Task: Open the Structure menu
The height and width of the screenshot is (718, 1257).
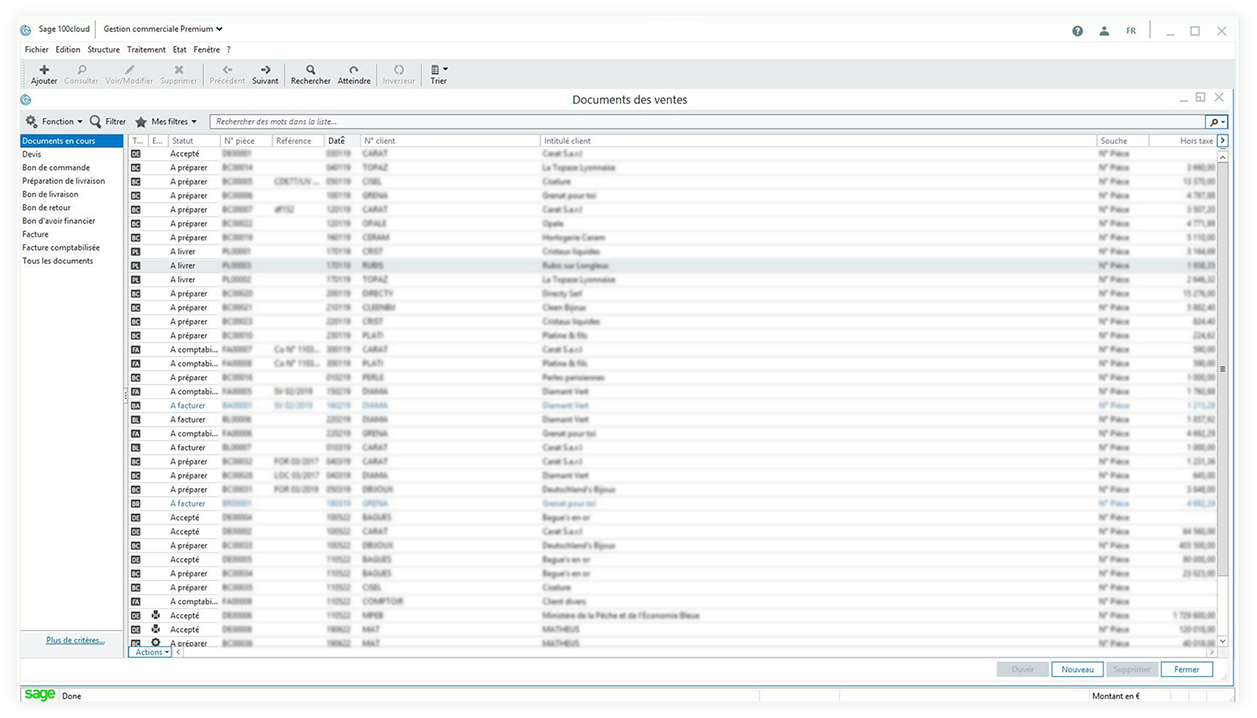Action: pyautogui.click(x=103, y=49)
